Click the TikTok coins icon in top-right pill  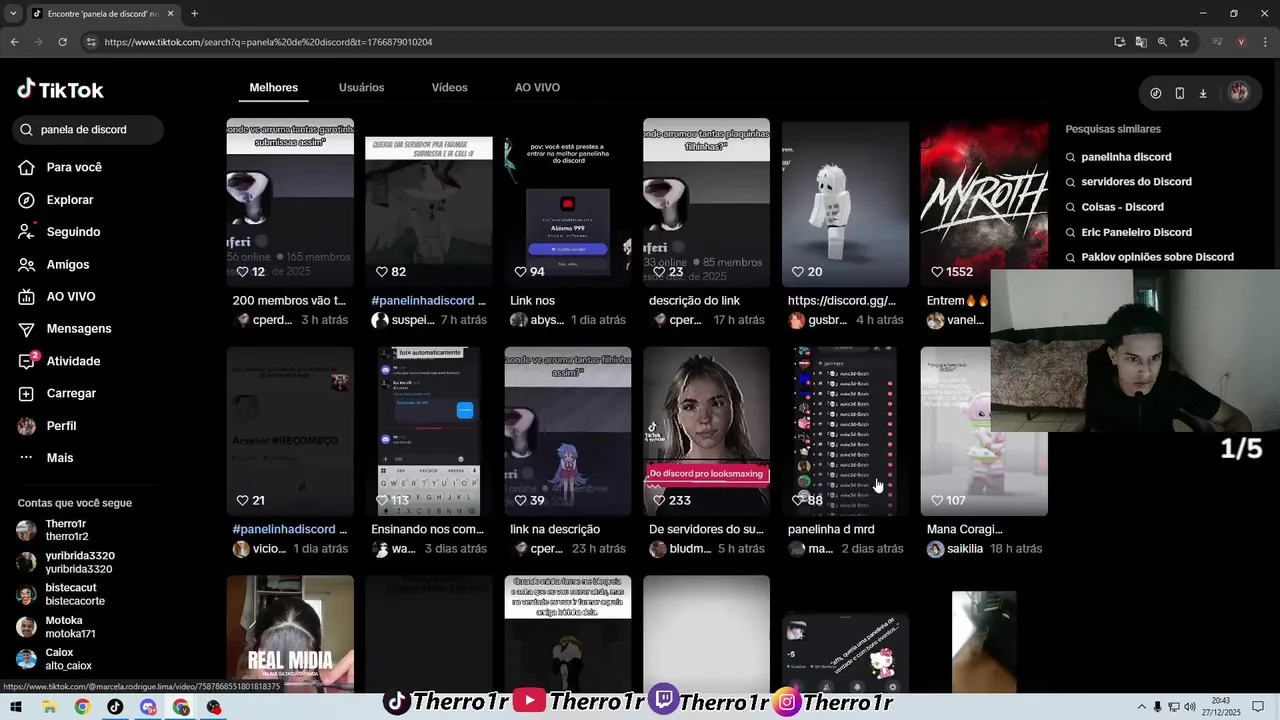pyautogui.click(x=1156, y=93)
